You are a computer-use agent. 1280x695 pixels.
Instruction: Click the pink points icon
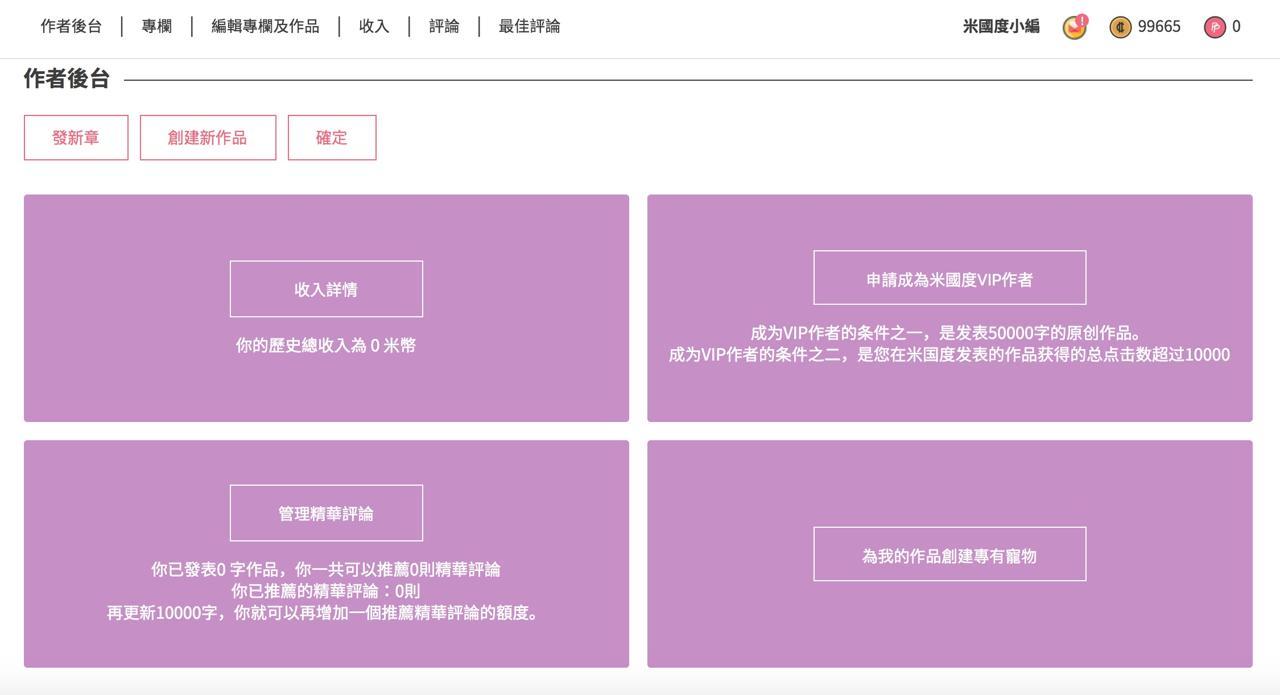(x=1214, y=27)
